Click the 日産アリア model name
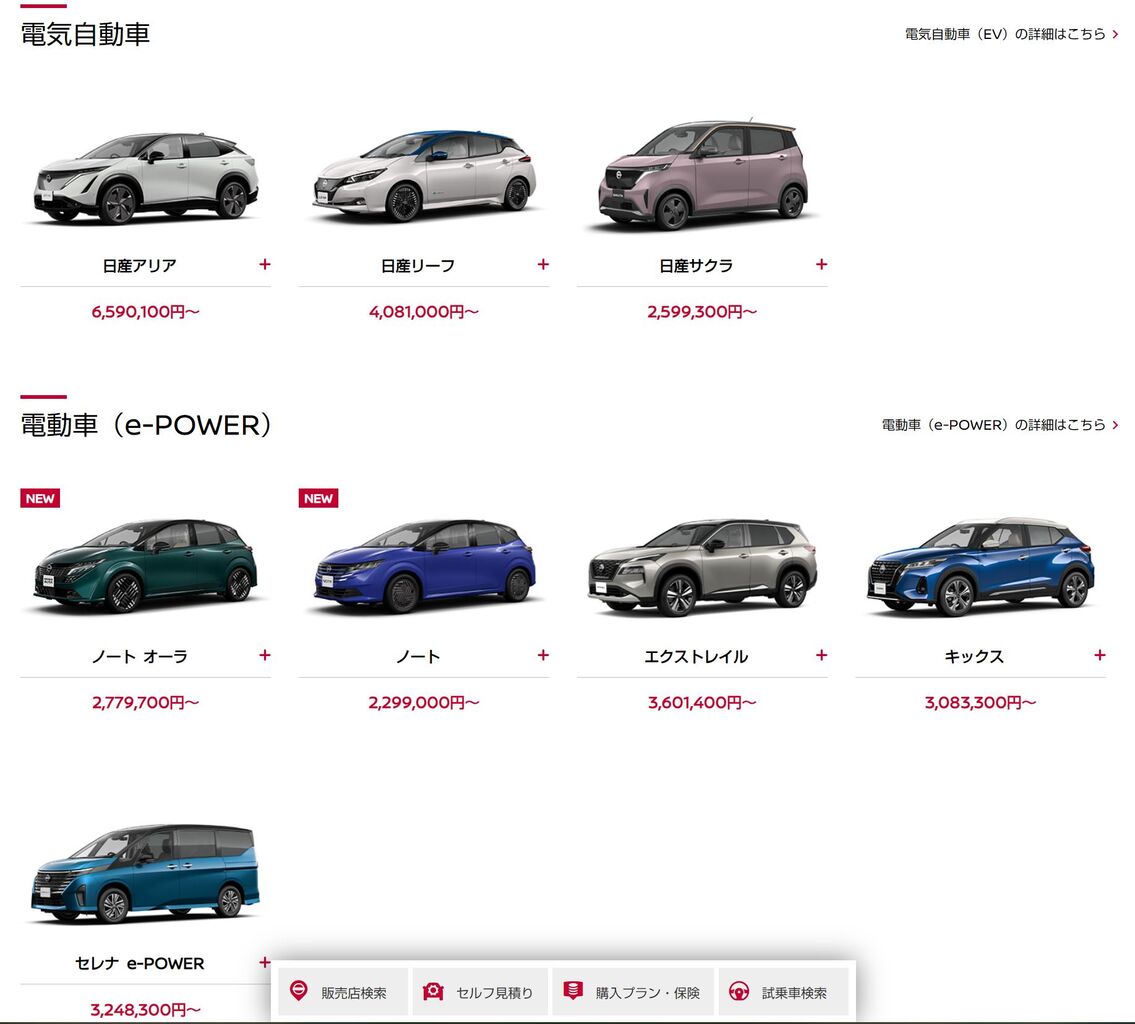This screenshot has height=1024, width=1135. coord(140,266)
